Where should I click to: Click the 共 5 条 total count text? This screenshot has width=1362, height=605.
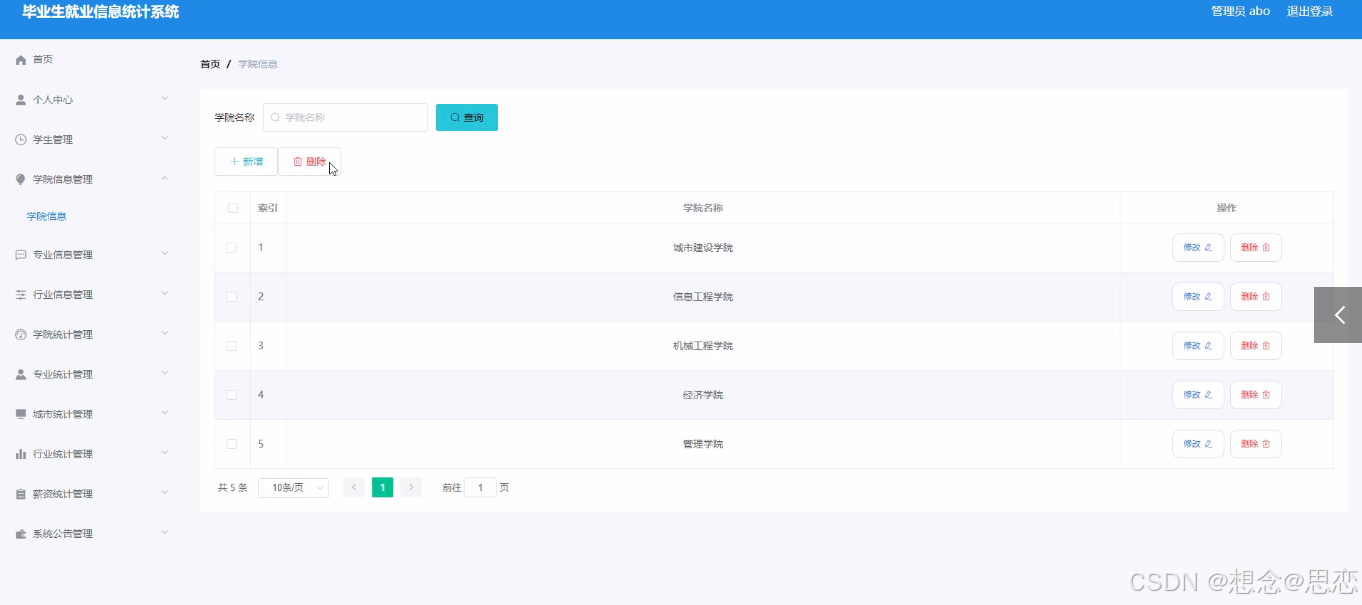click(233, 488)
